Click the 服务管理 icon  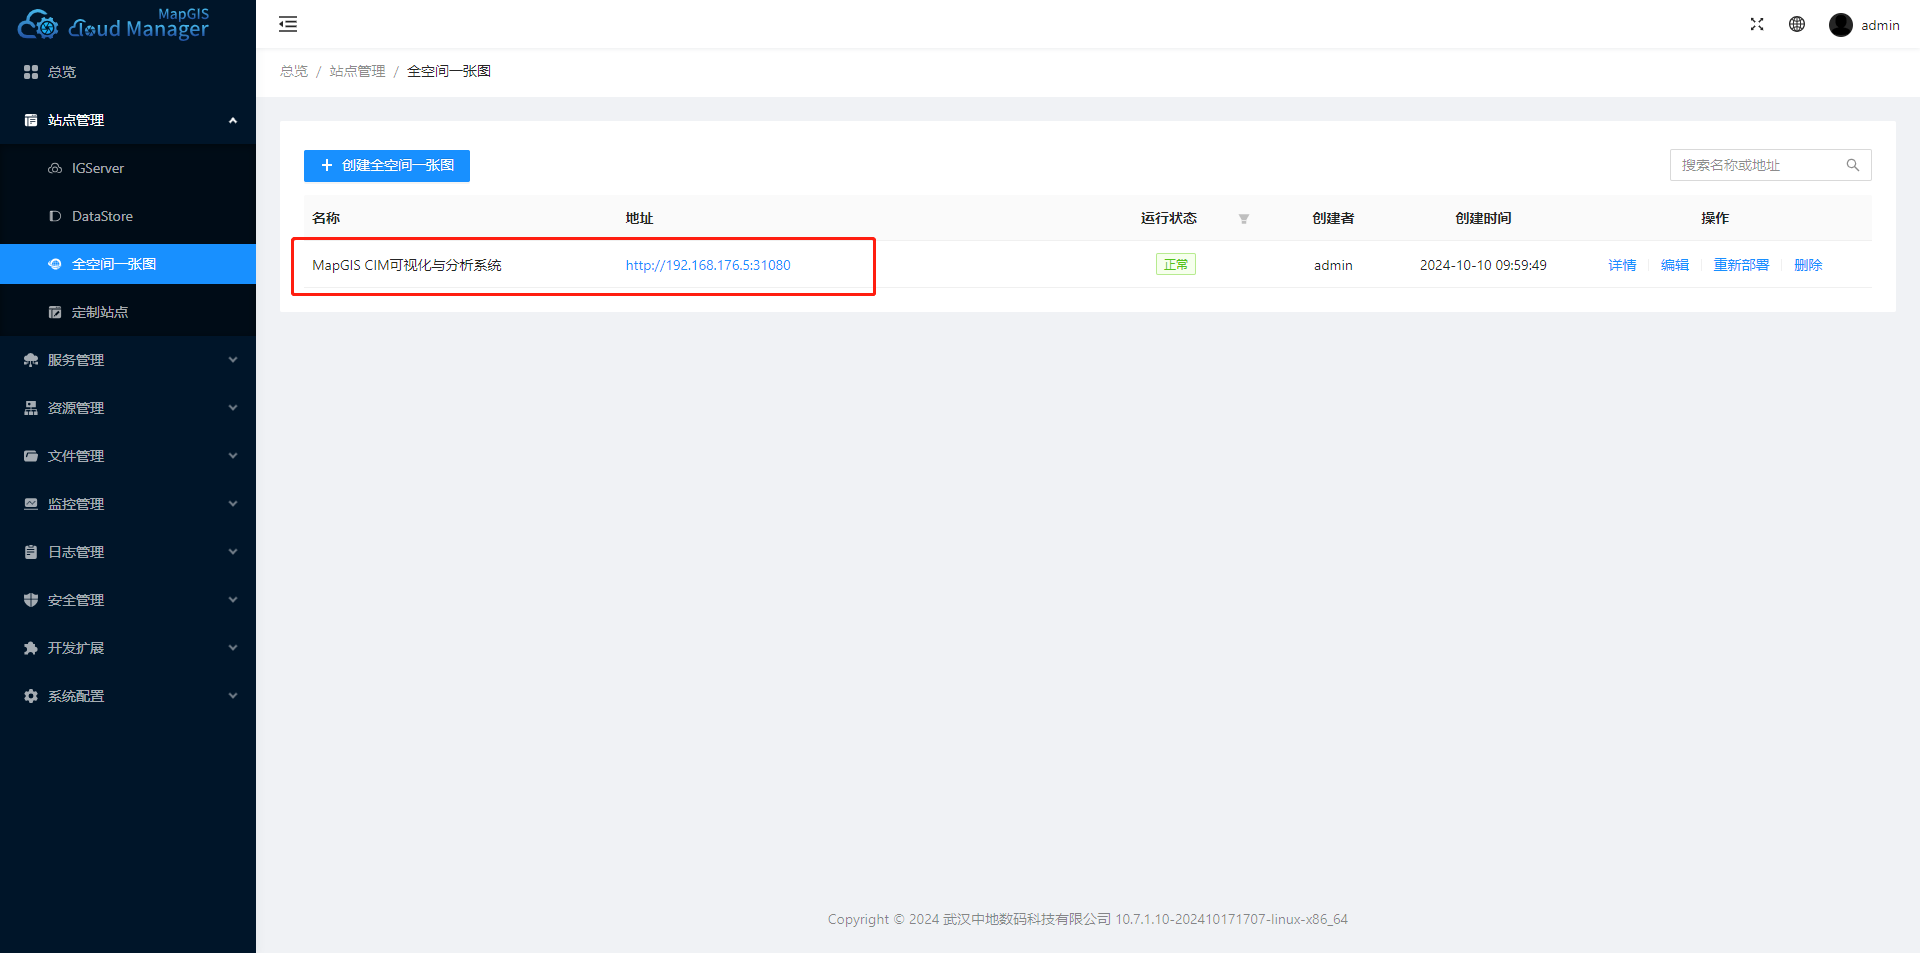click(x=31, y=360)
